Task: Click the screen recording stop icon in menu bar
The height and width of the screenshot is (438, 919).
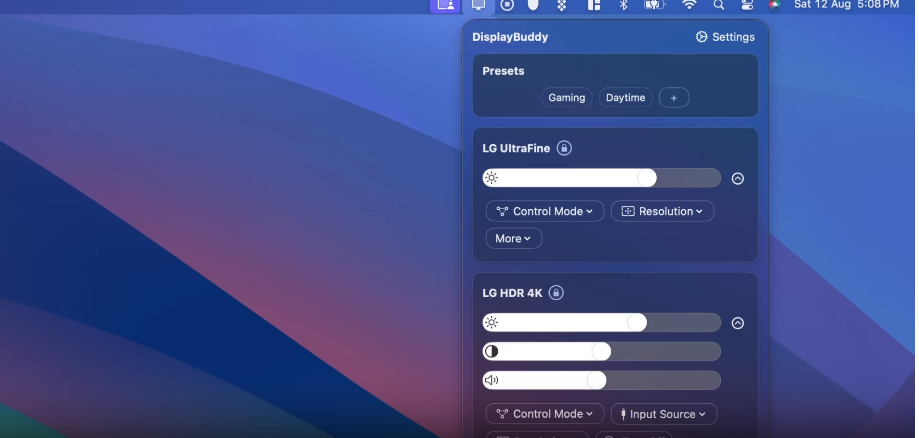Action: click(507, 5)
